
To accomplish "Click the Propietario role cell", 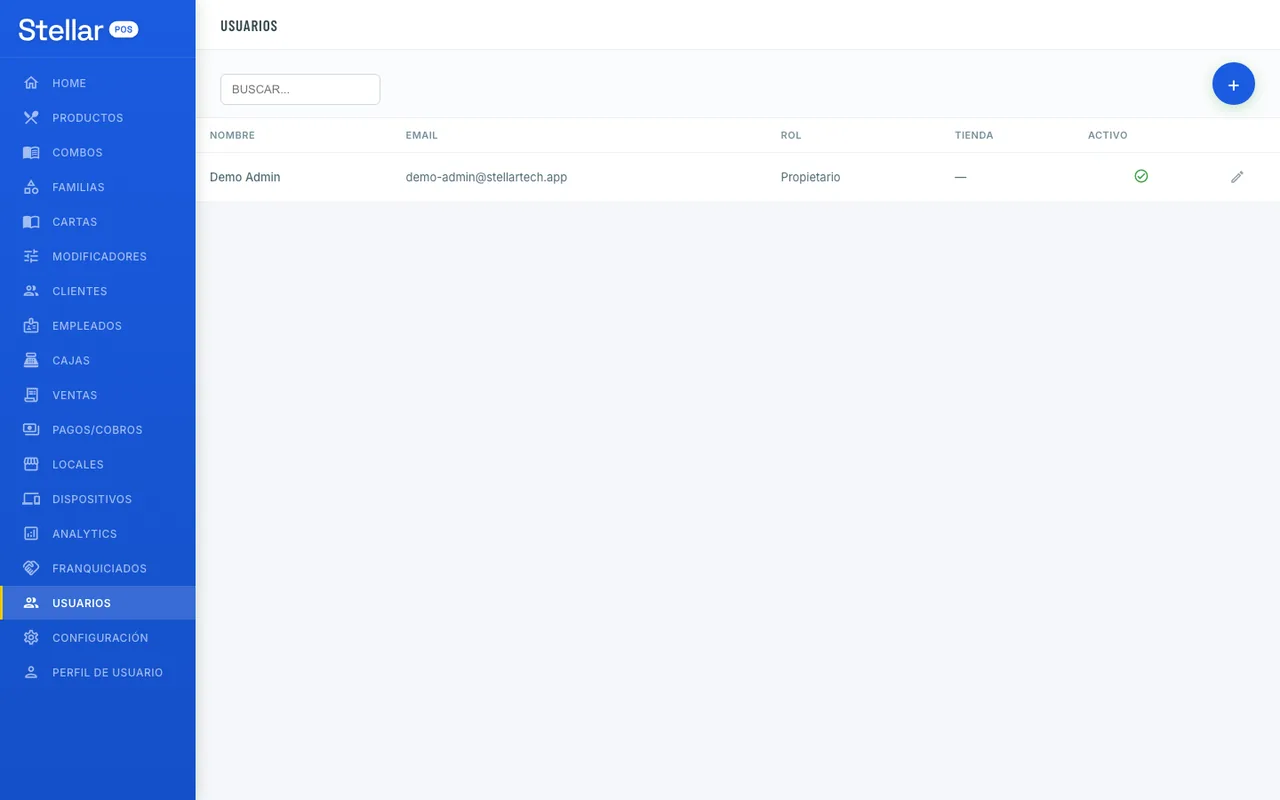I will [811, 177].
